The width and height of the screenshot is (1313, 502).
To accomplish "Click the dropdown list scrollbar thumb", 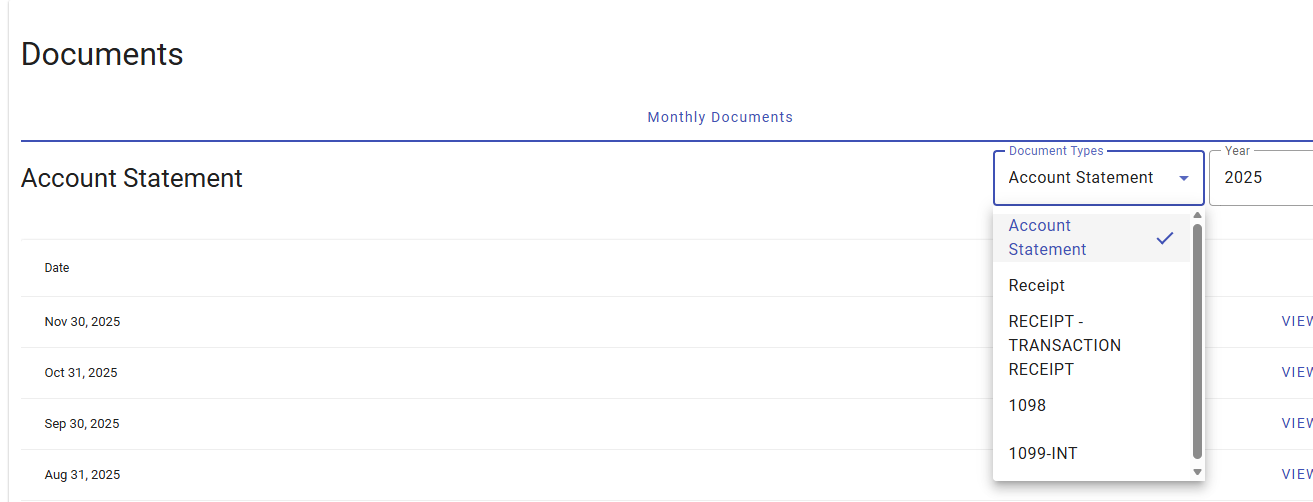I will click(x=1197, y=340).
